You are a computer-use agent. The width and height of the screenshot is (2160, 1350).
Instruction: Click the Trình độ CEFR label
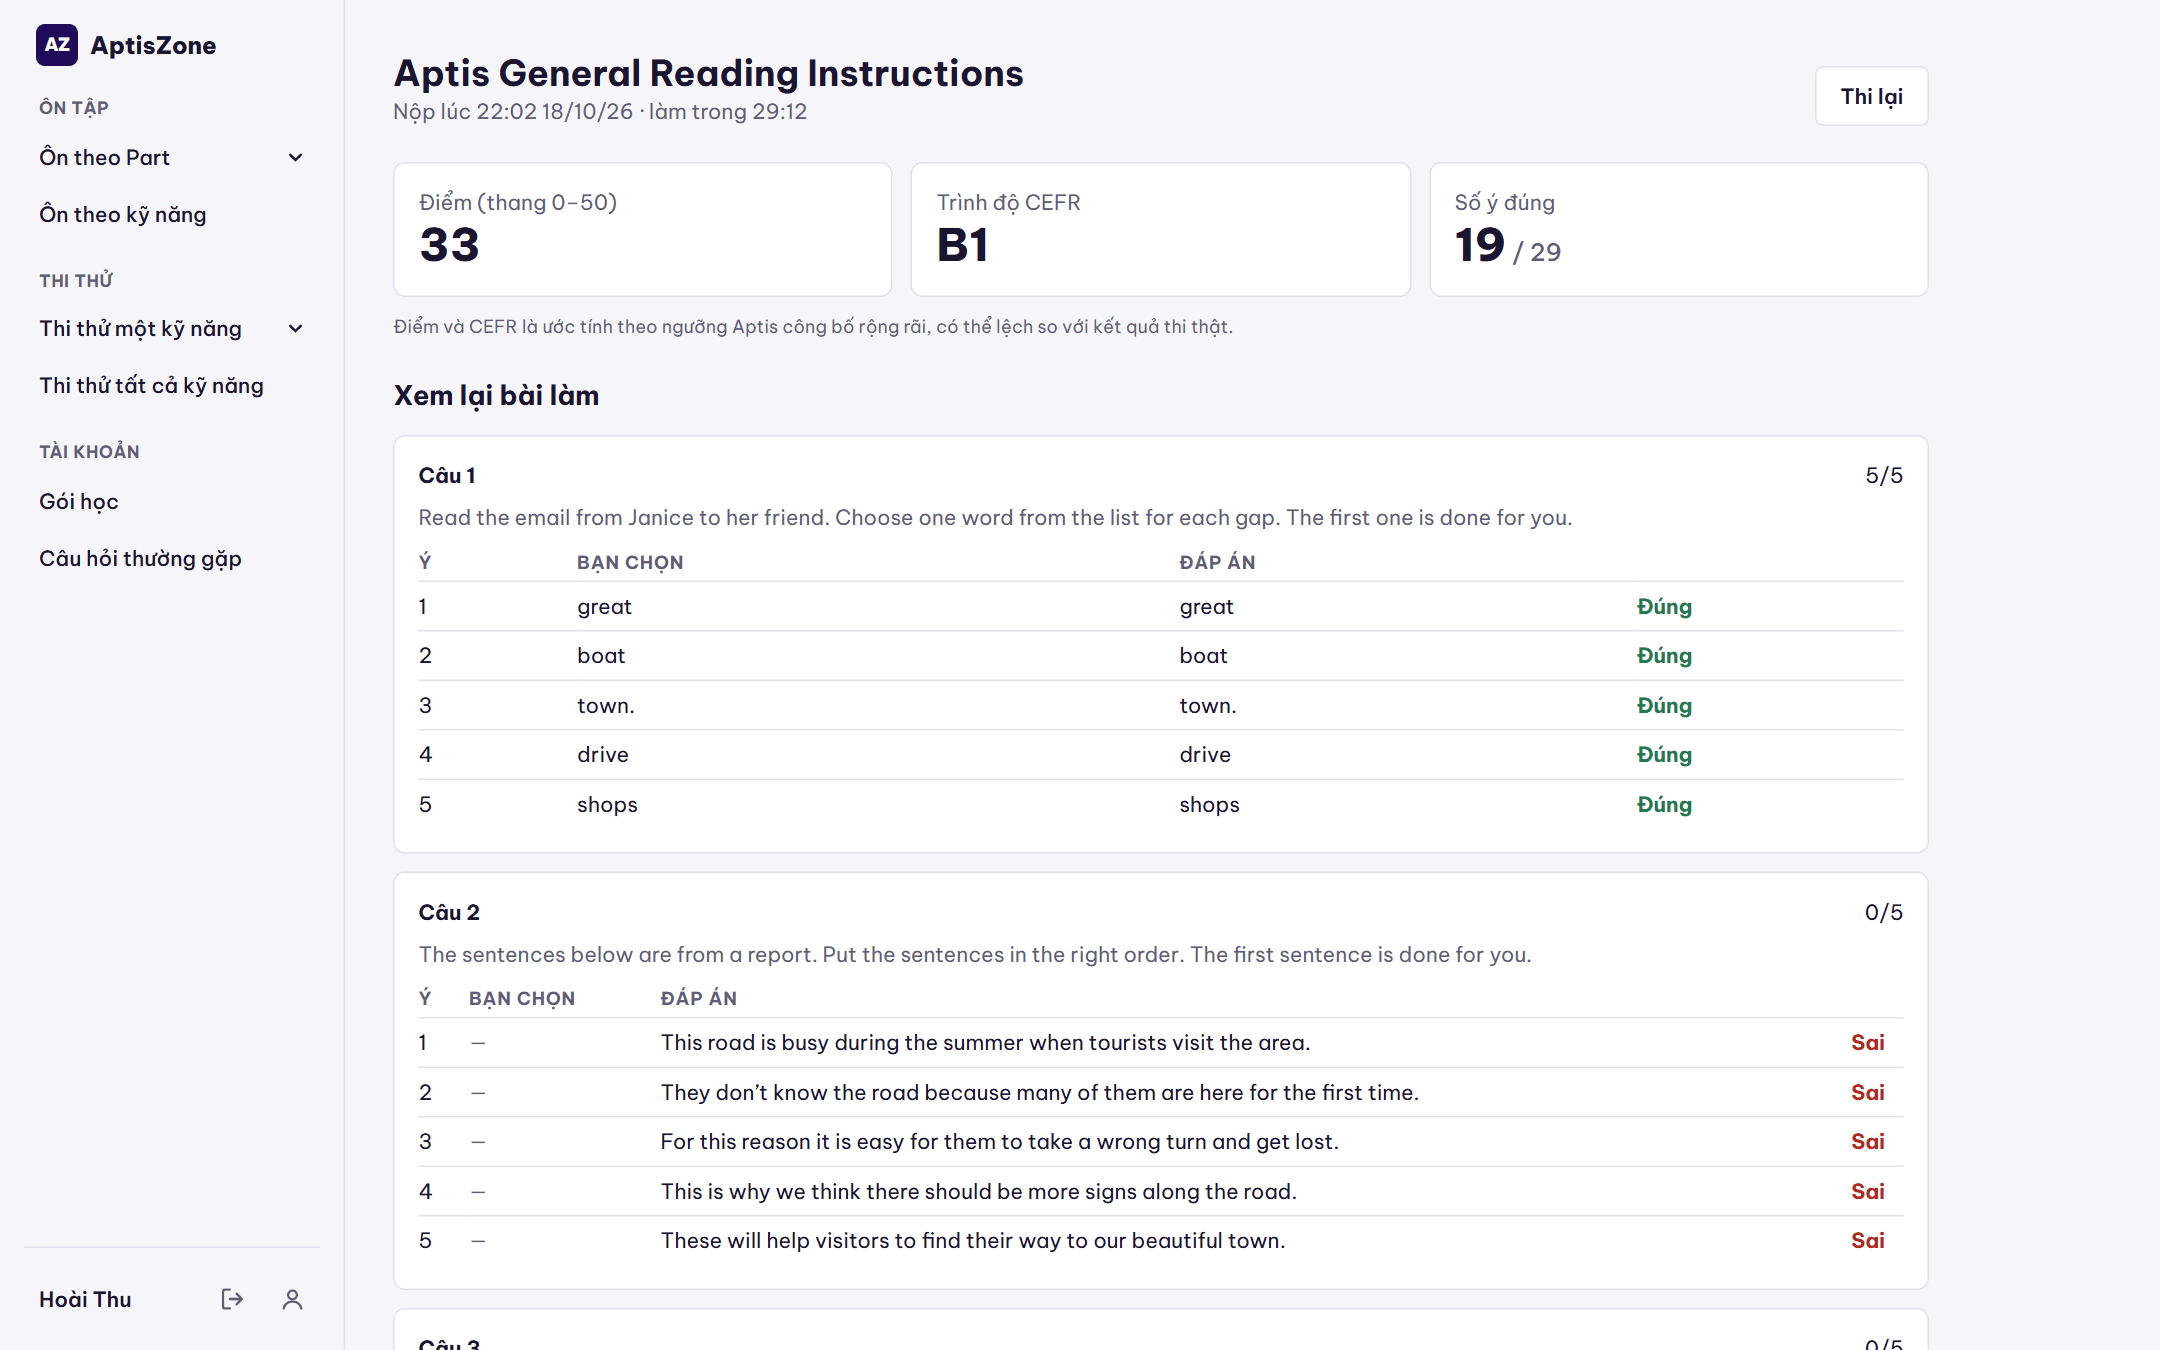coord(1008,202)
